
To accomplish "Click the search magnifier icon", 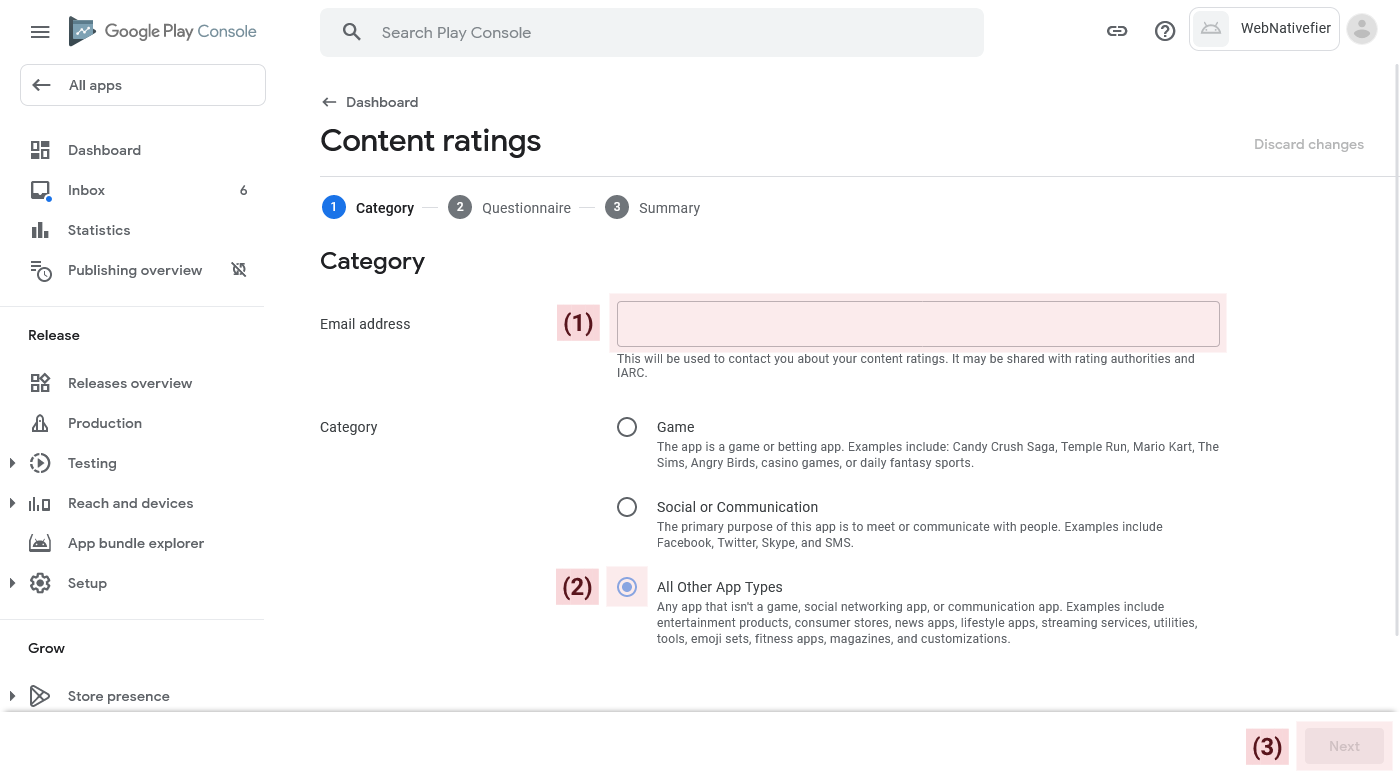I will coord(351,32).
